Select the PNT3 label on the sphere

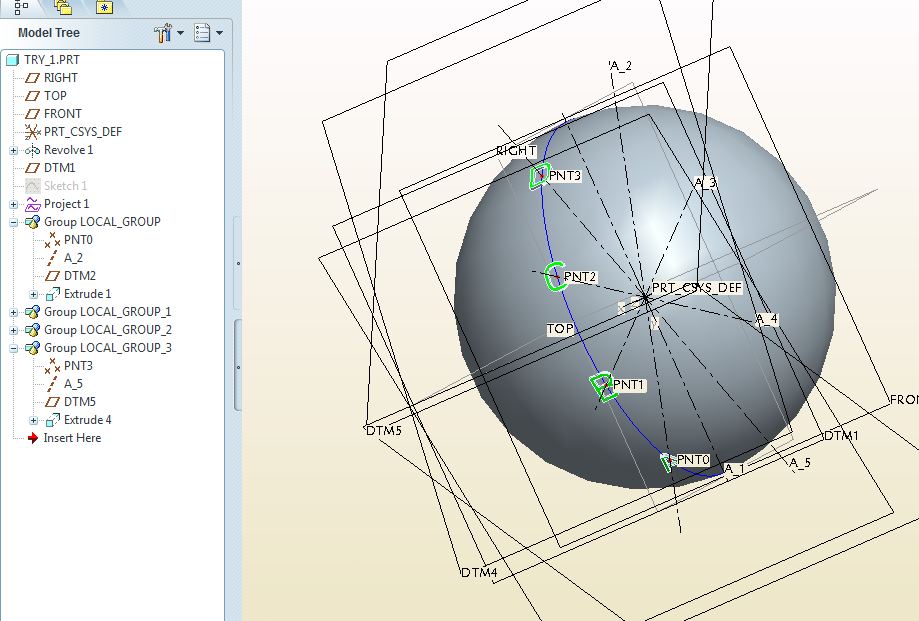[x=565, y=175]
